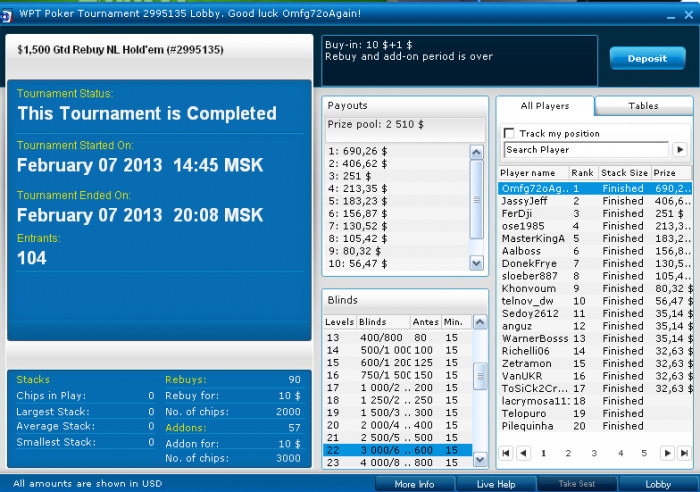
Task: Return to the Lobby
Action: (x=658, y=484)
